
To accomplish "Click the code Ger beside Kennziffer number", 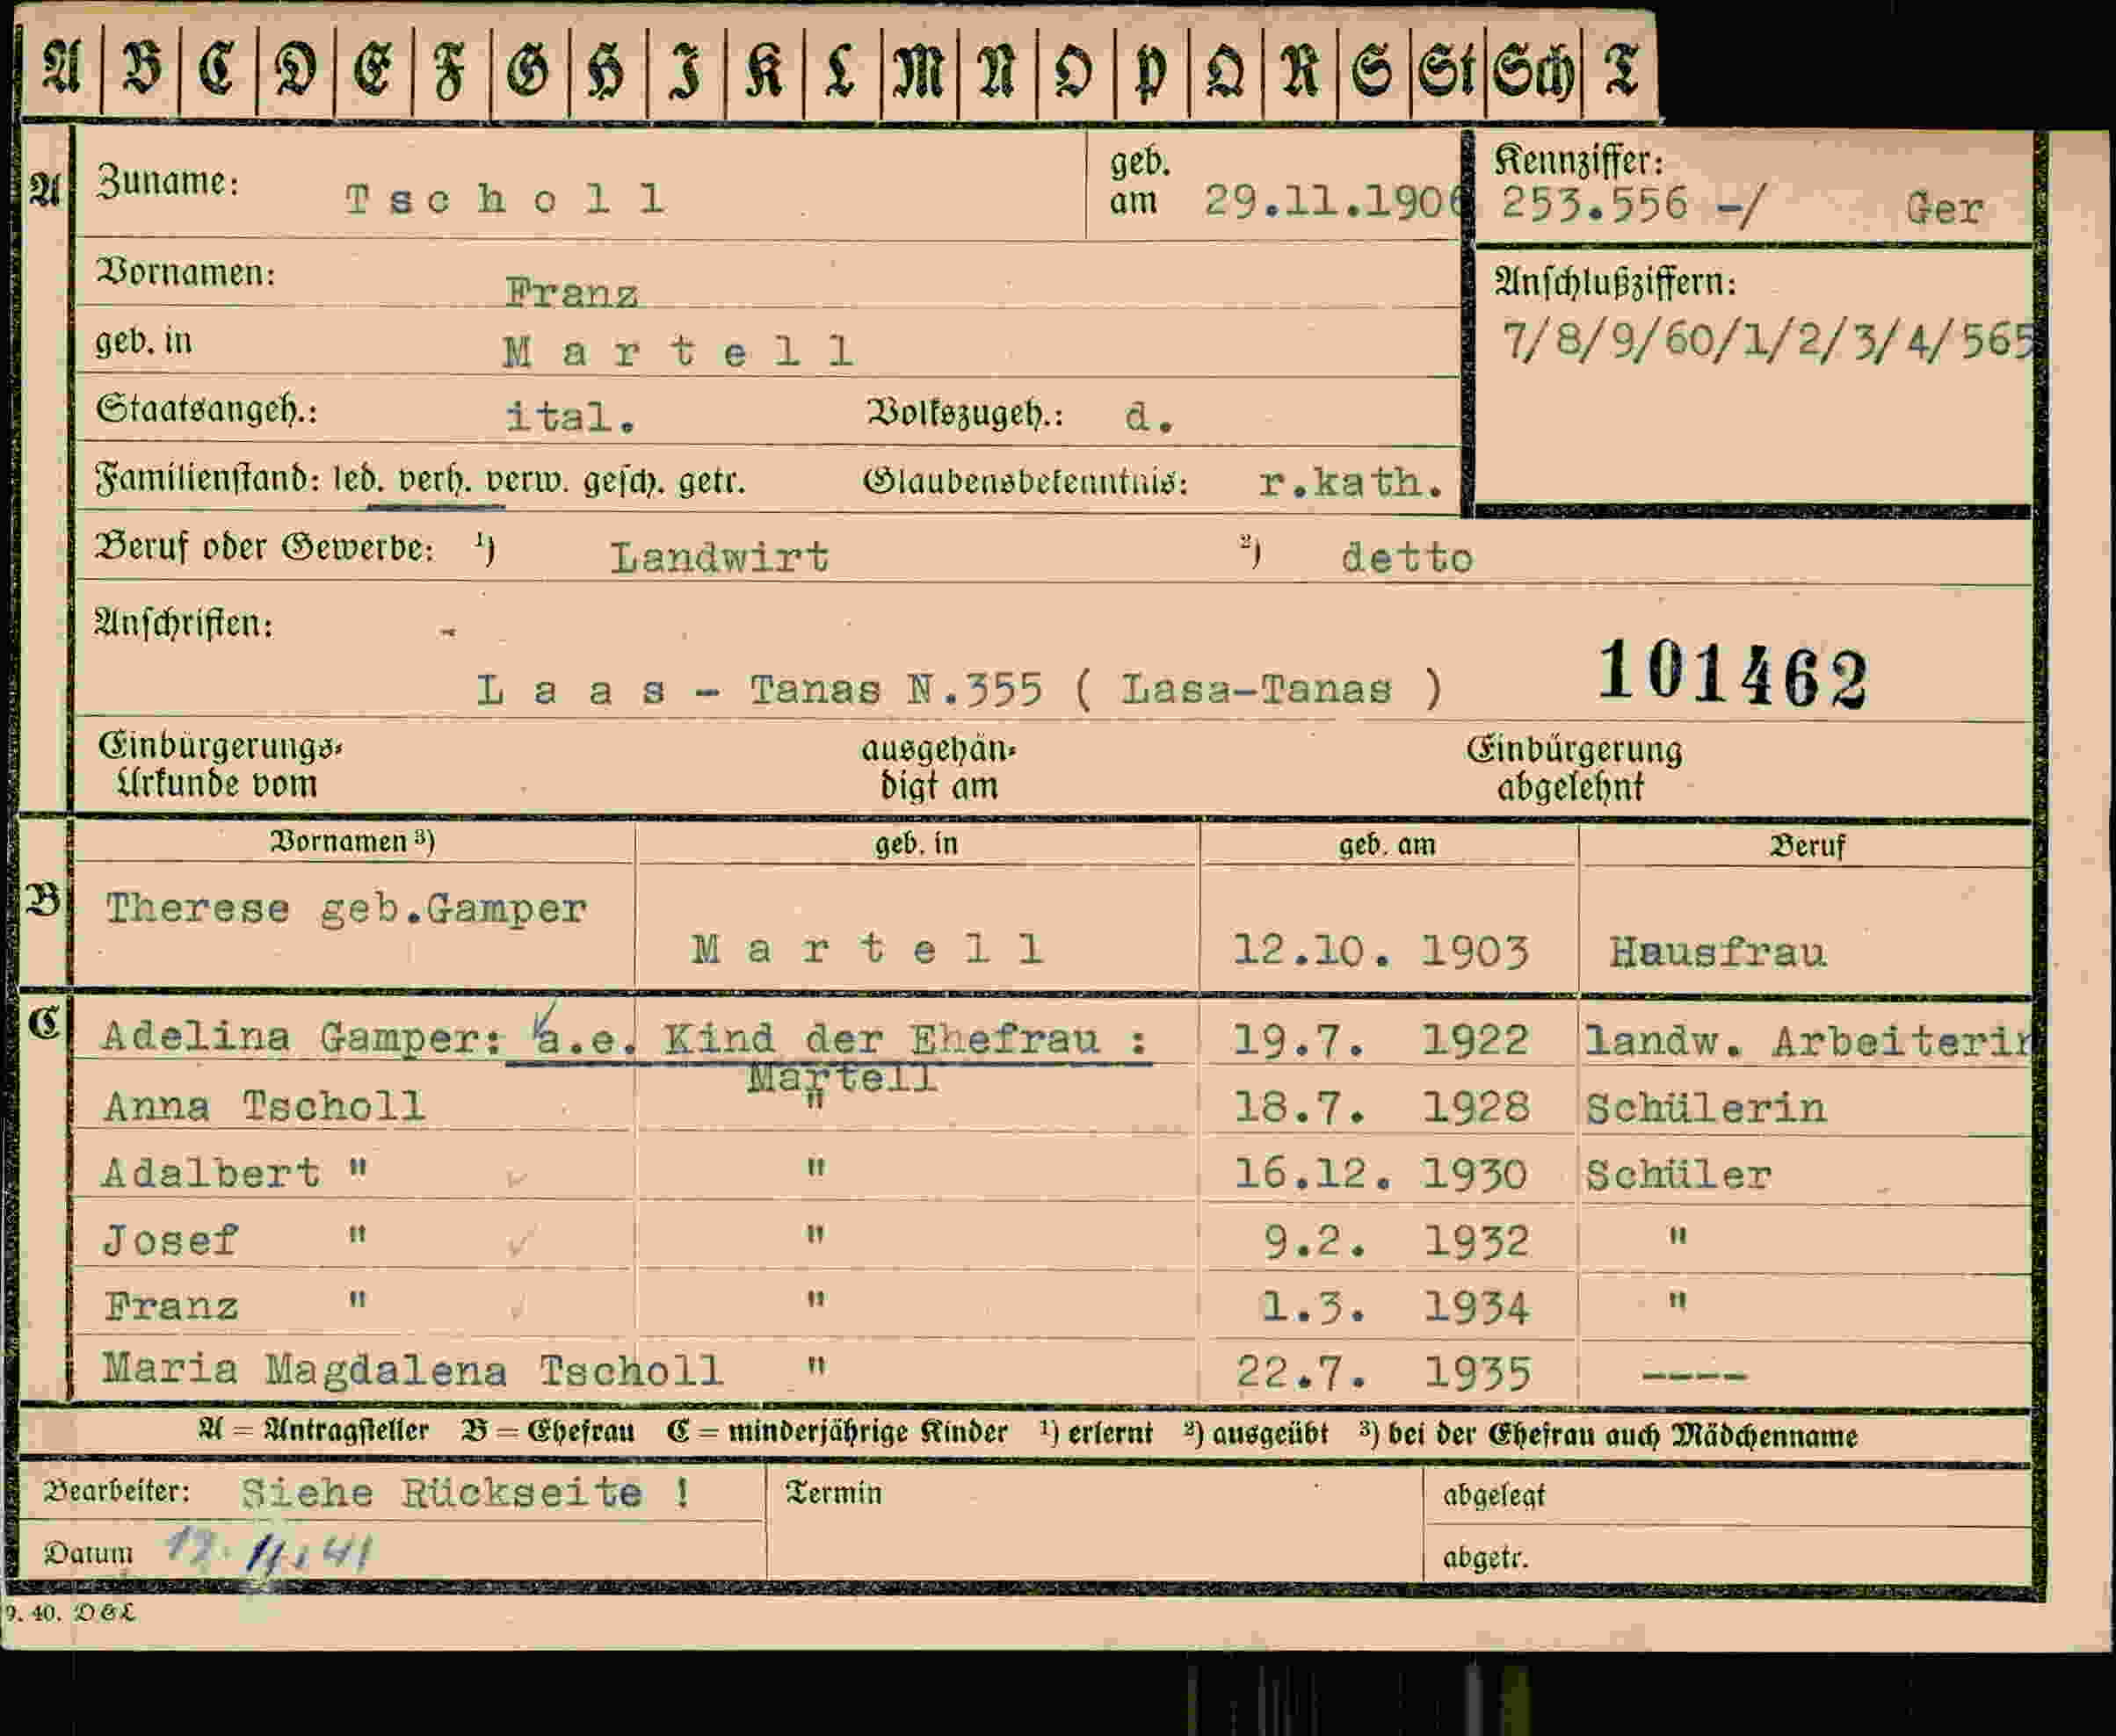I will pos(1944,209).
